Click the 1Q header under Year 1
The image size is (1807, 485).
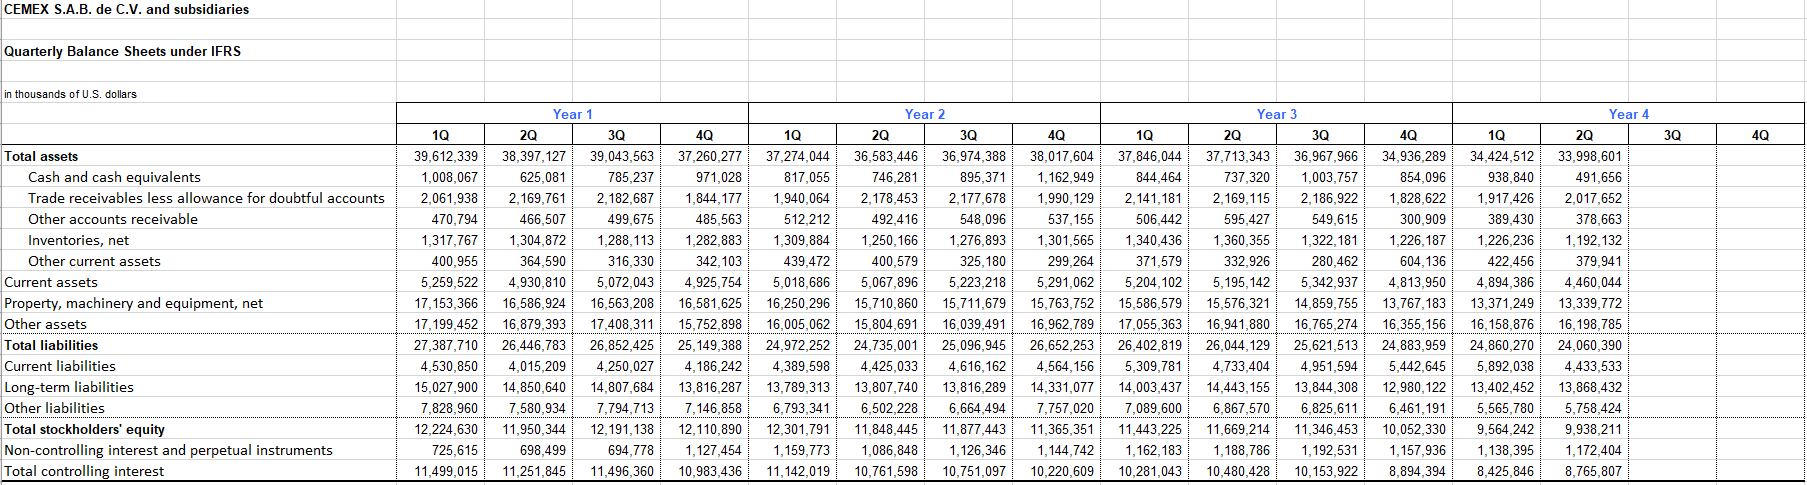click(x=441, y=135)
